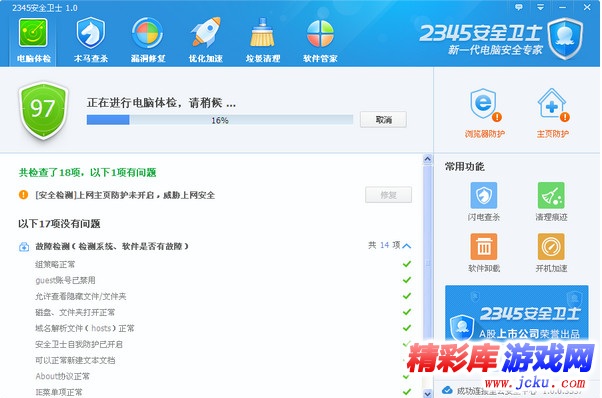Click green checkmark beside hosts 正常 row

coord(407,328)
